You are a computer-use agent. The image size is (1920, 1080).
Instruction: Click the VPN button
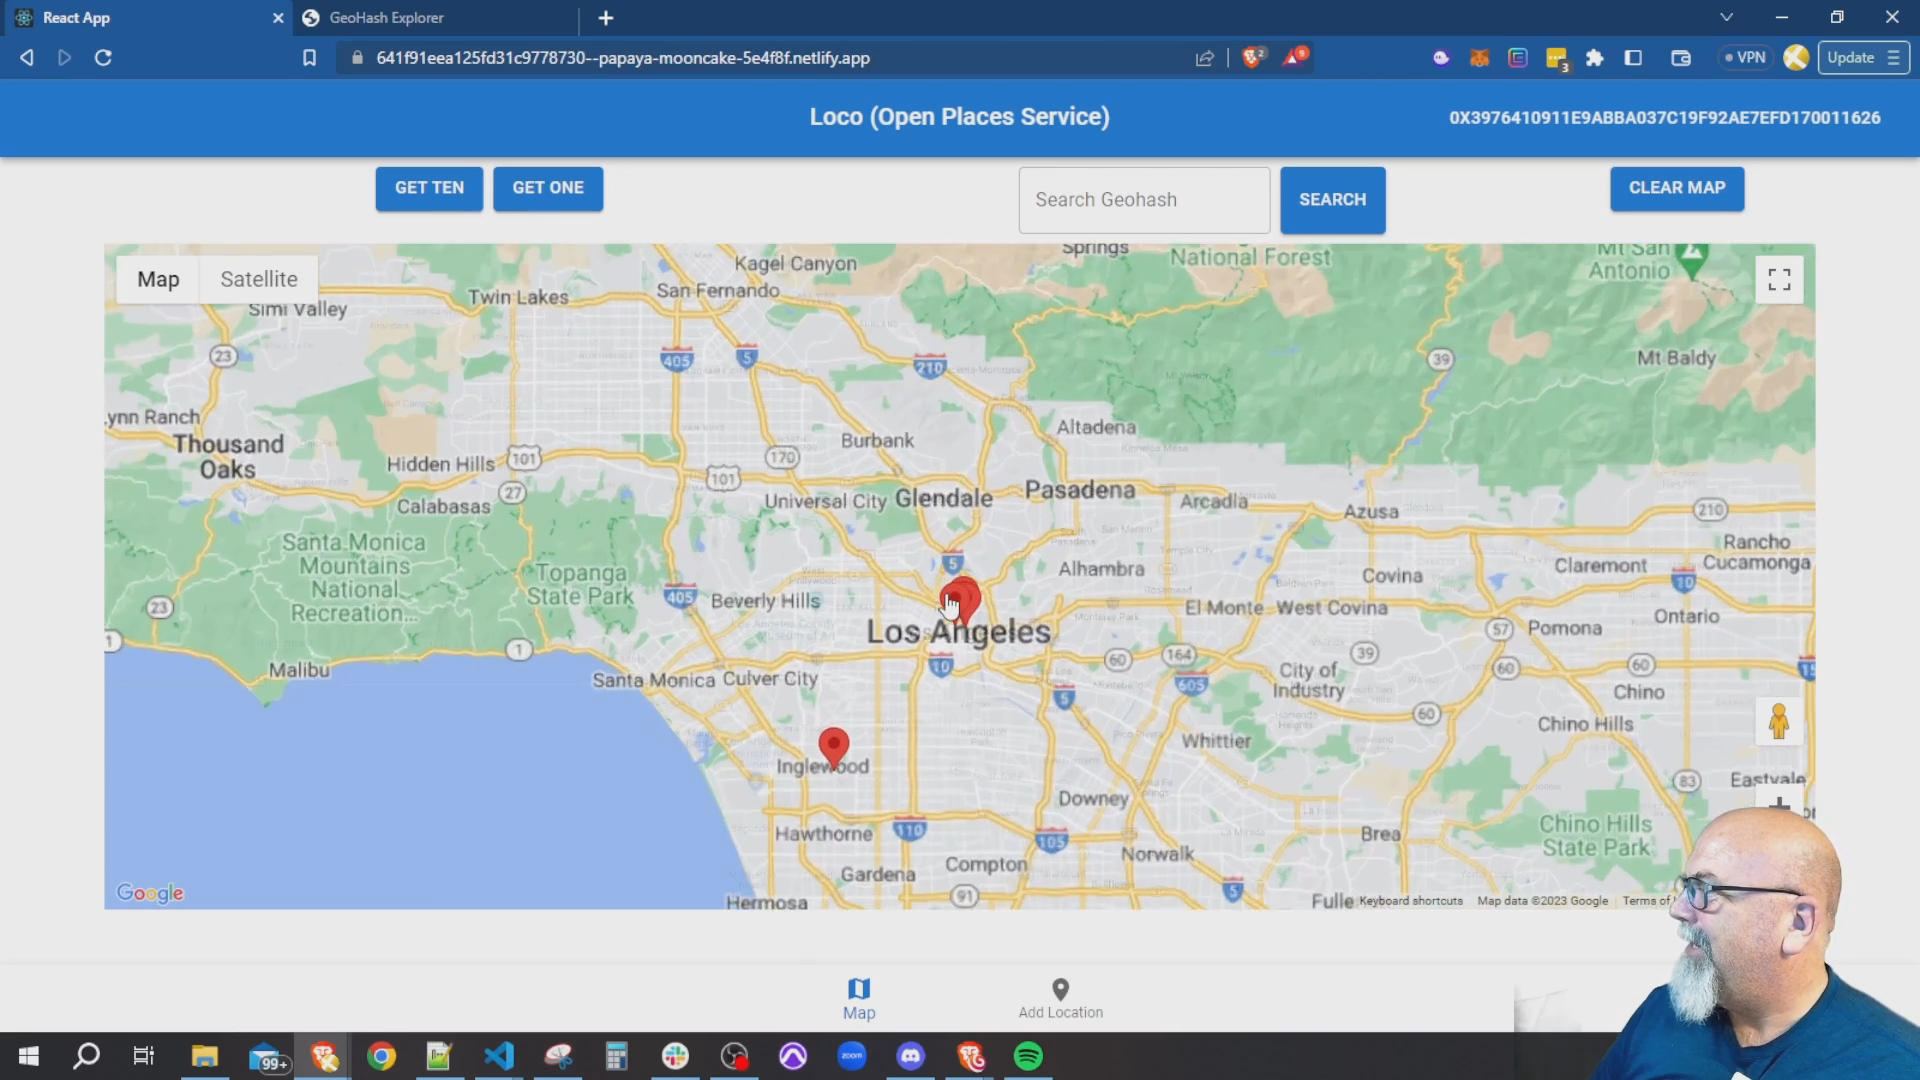tap(1745, 58)
